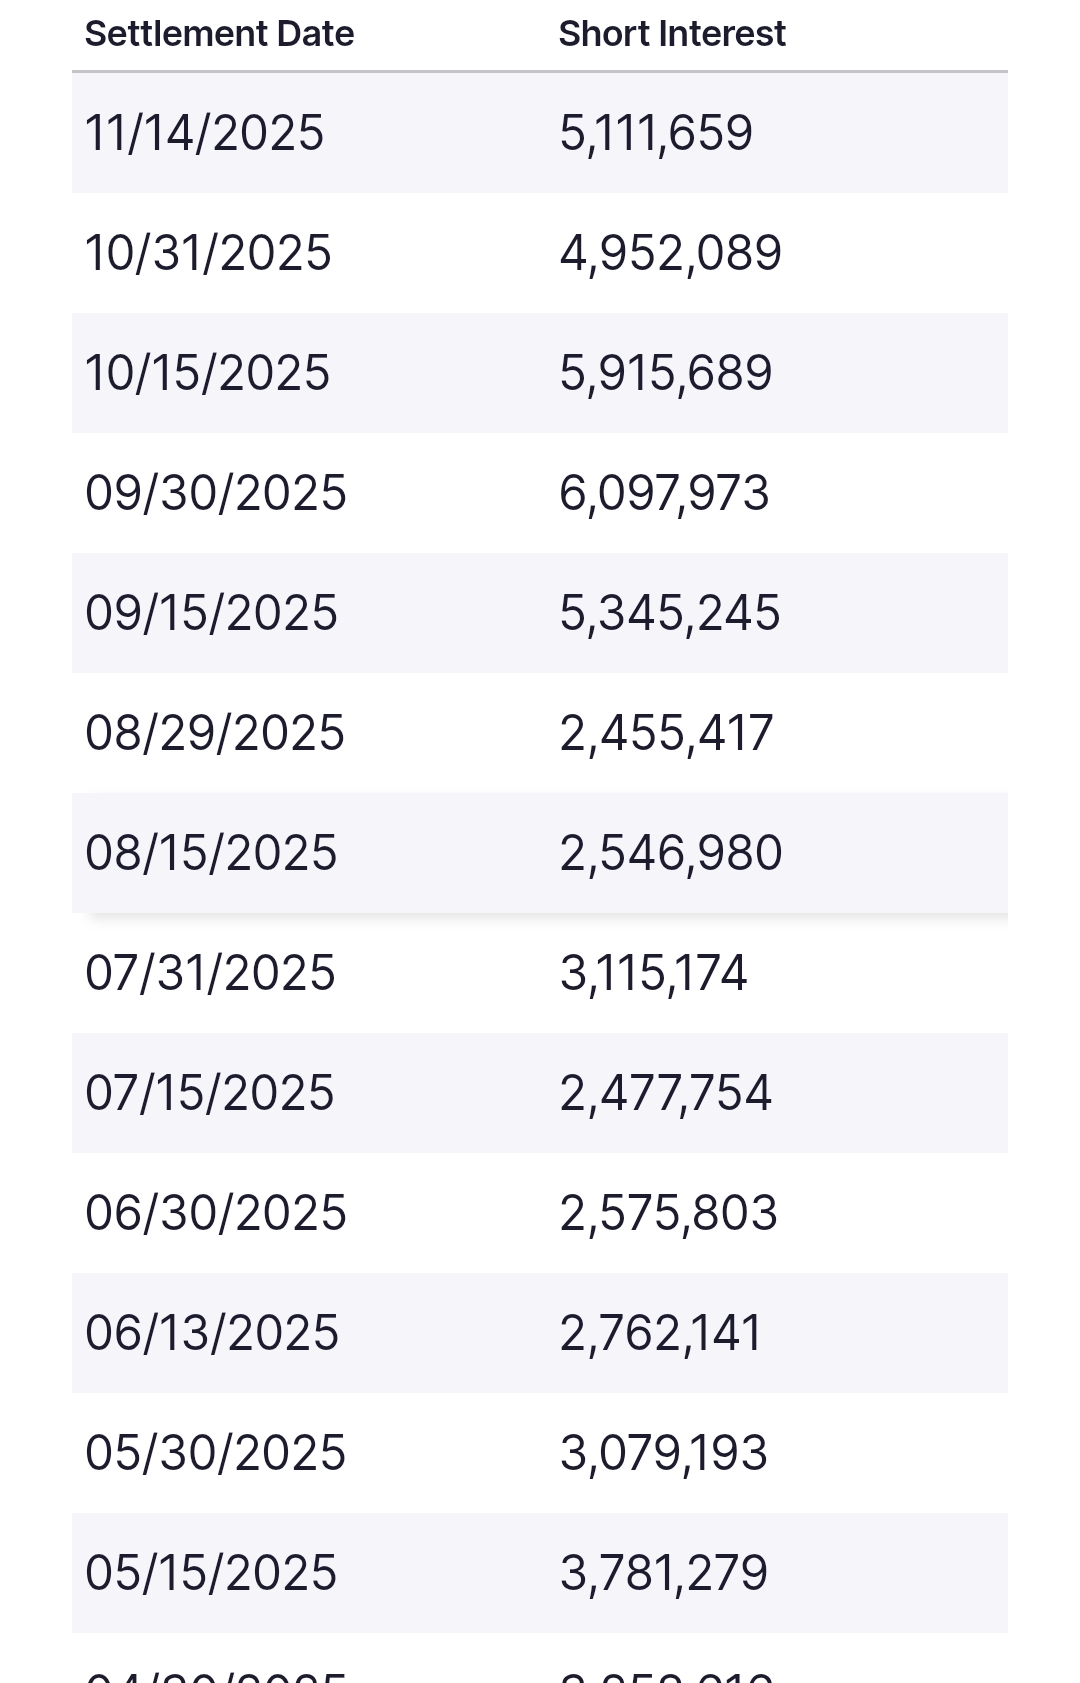The width and height of the screenshot is (1080, 1683).
Task: Click the 07/31/2025 date cell
Action: click(x=210, y=973)
